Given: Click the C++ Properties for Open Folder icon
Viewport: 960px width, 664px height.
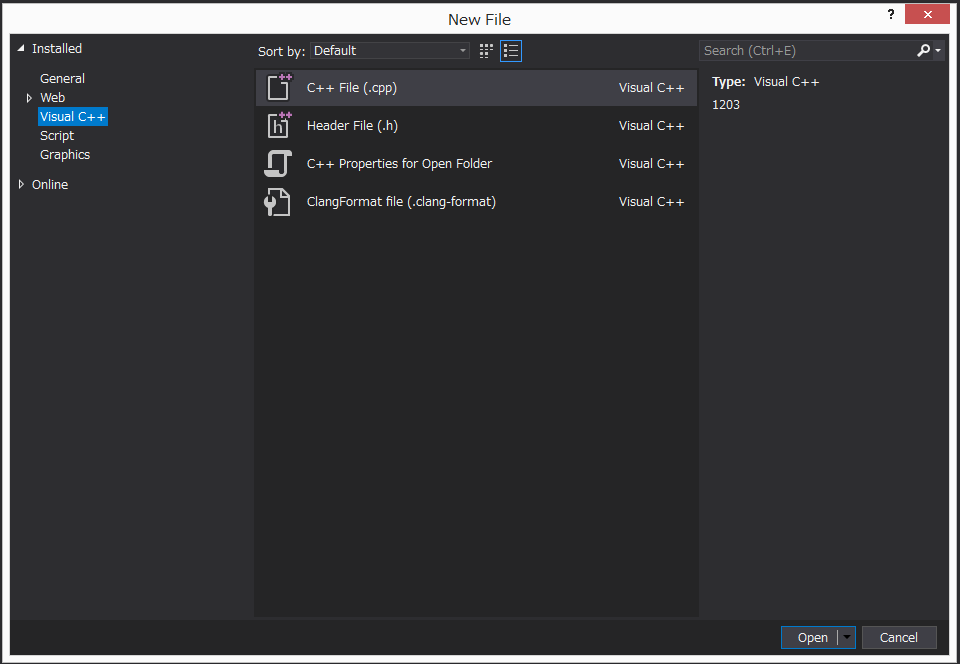Looking at the screenshot, I should [278, 163].
